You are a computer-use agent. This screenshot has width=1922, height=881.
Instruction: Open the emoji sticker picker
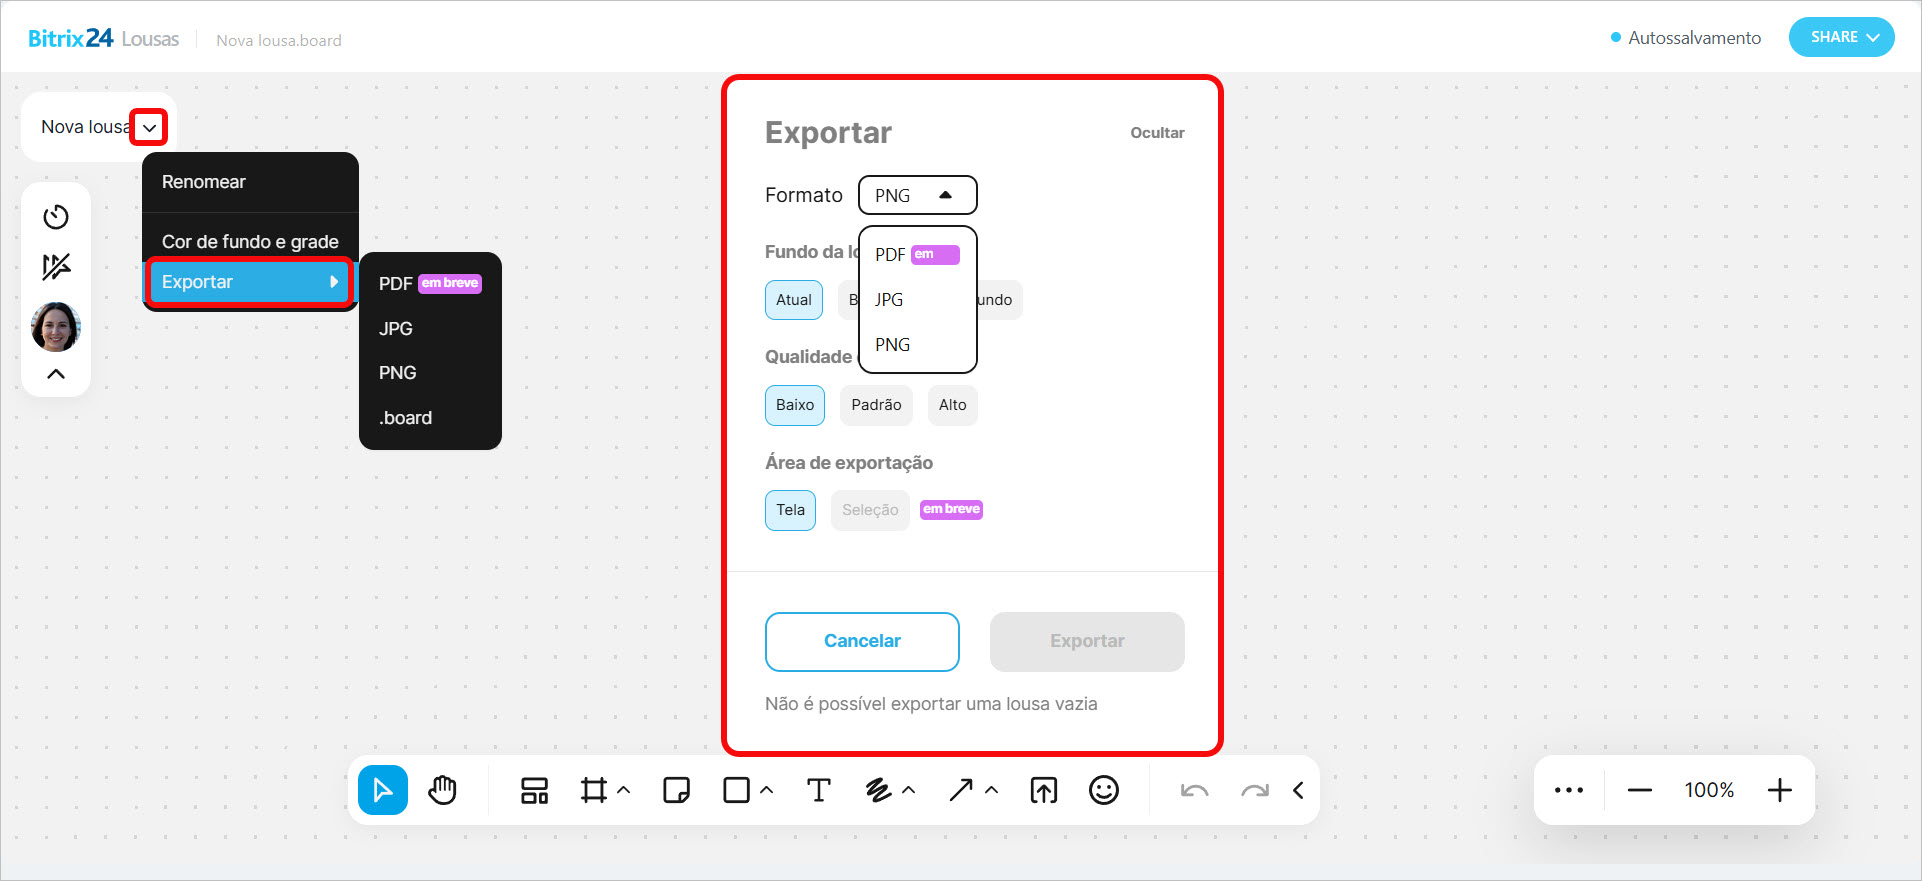tap(1103, 790)
